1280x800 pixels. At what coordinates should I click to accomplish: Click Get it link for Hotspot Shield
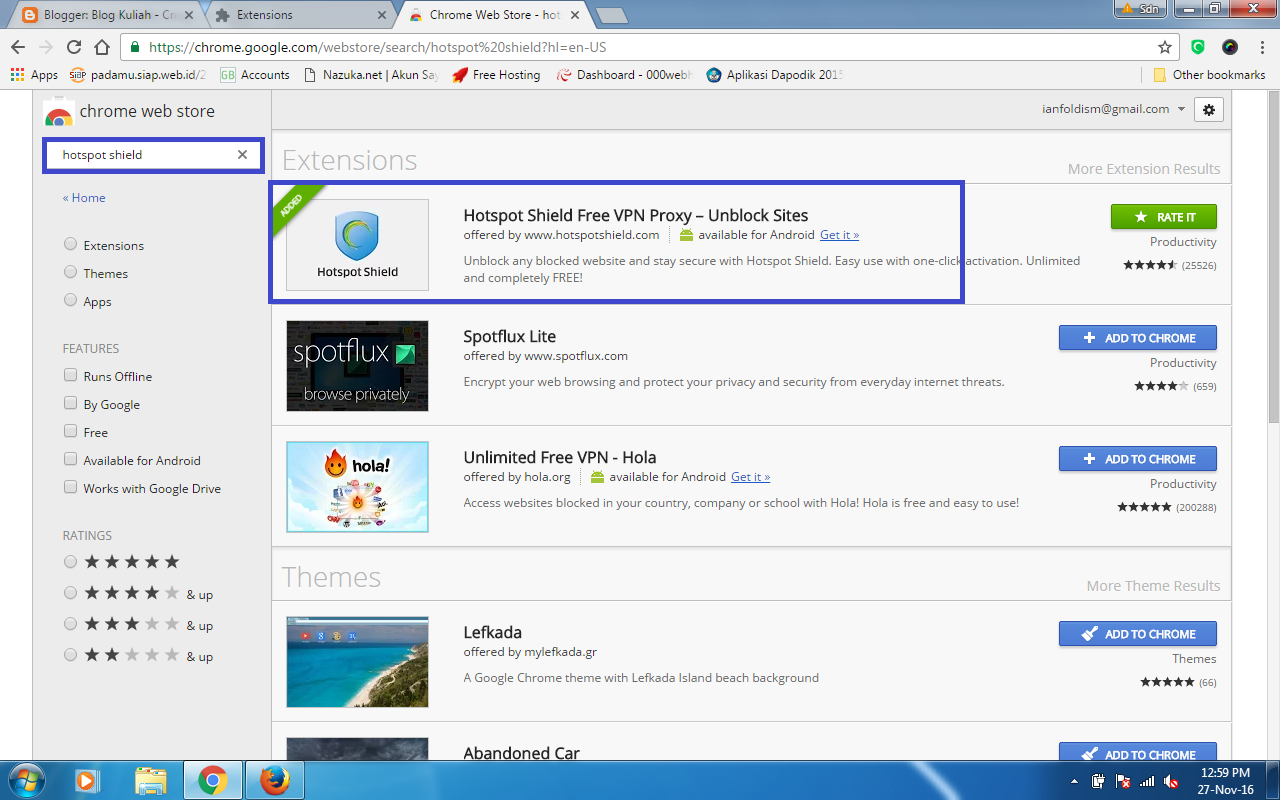(839, 235)
